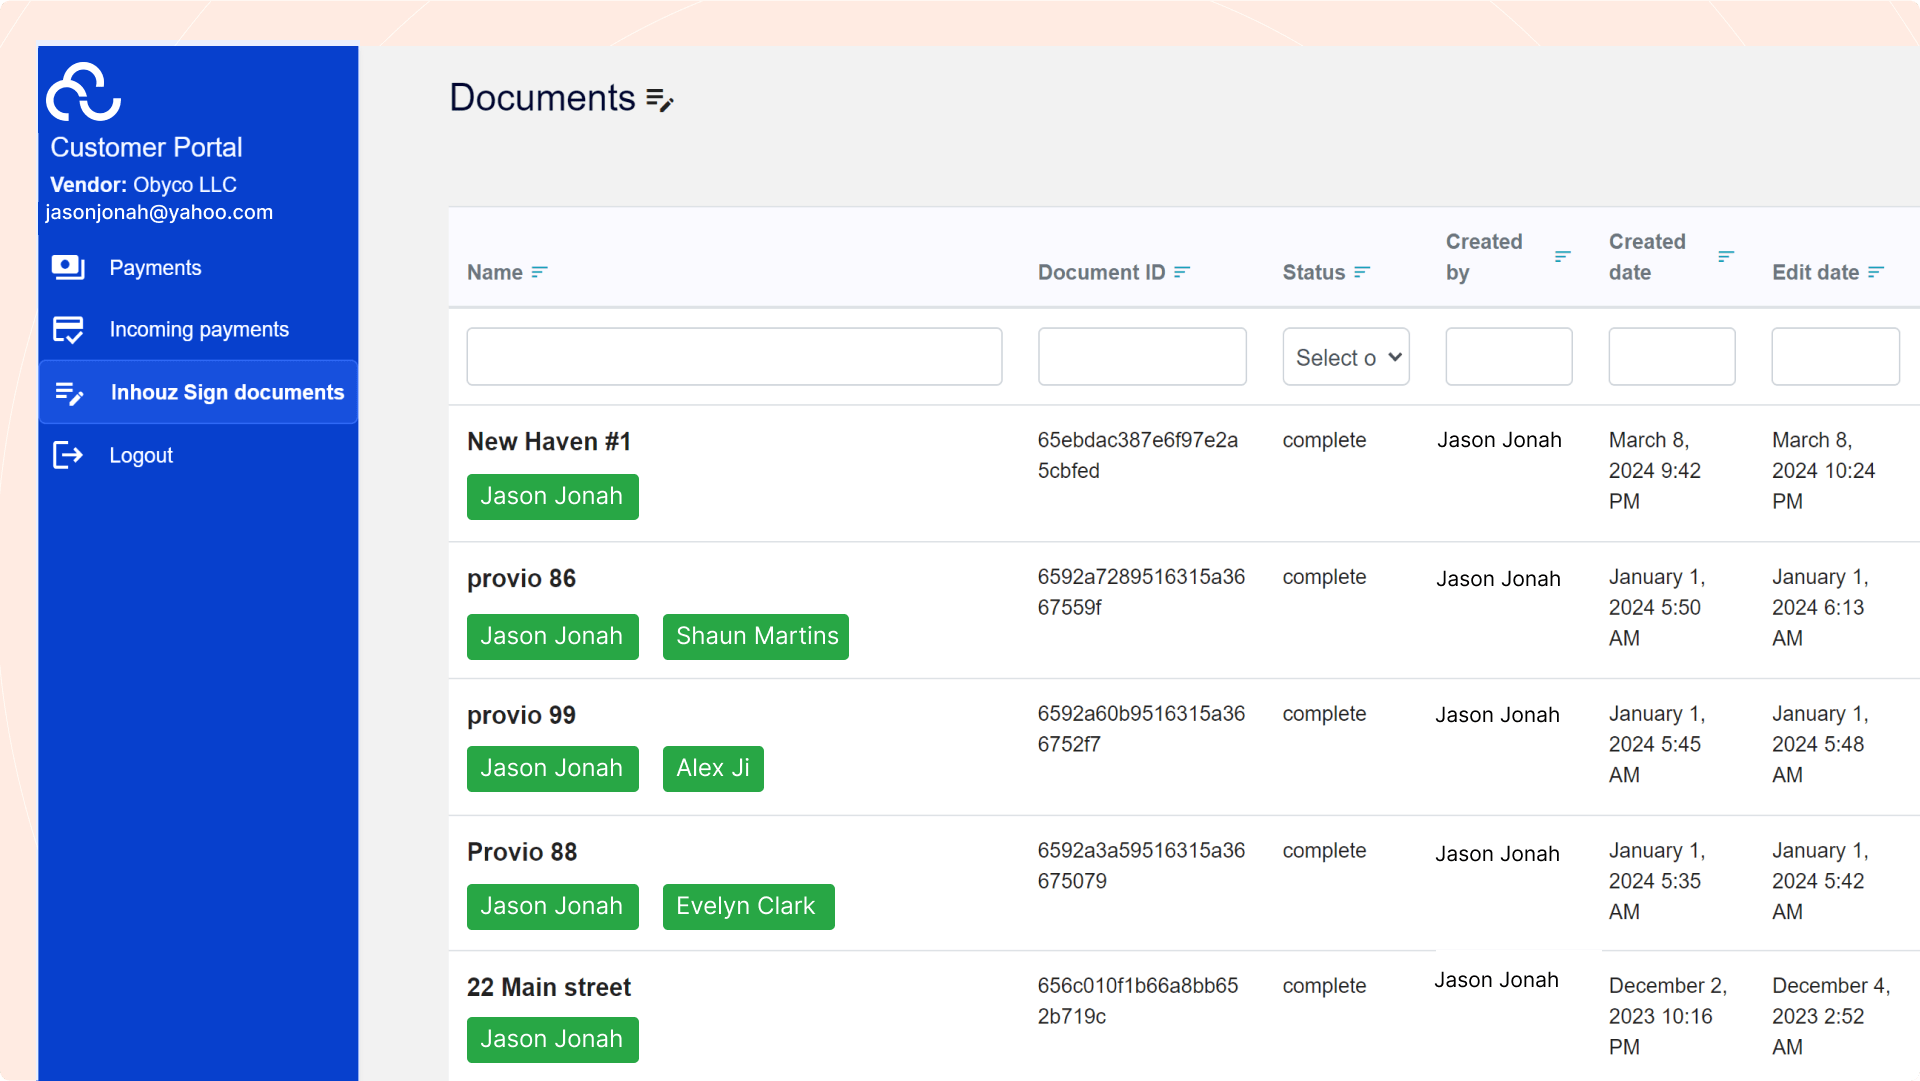Open the Status filter dropdown
Image resolution: width=1920 pixels, height=1081 pixels.
[x=1346, y=357]
